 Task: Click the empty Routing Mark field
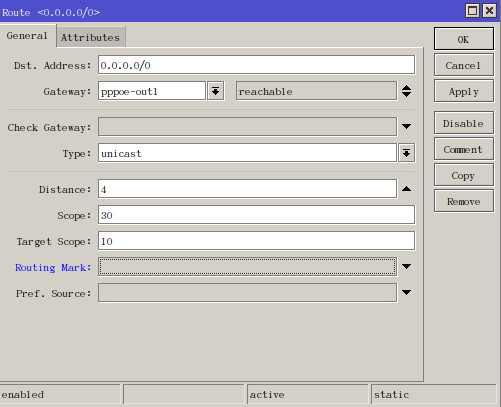(247, 266)
